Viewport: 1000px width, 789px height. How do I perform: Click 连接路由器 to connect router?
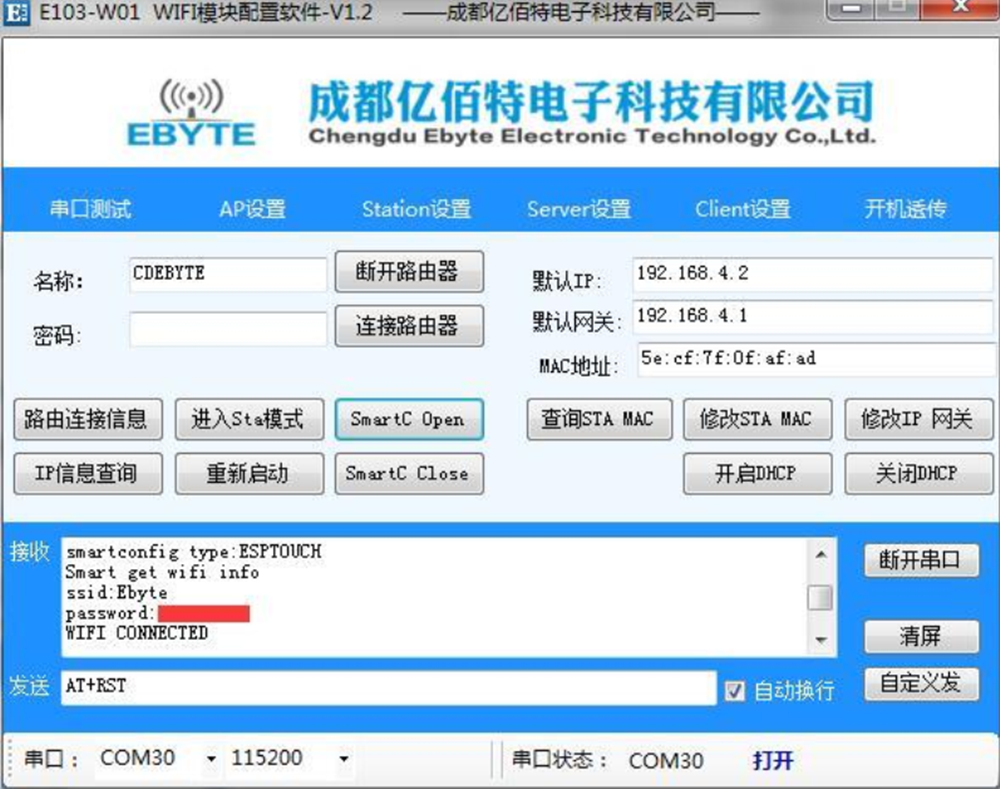(x=409, y=325)
